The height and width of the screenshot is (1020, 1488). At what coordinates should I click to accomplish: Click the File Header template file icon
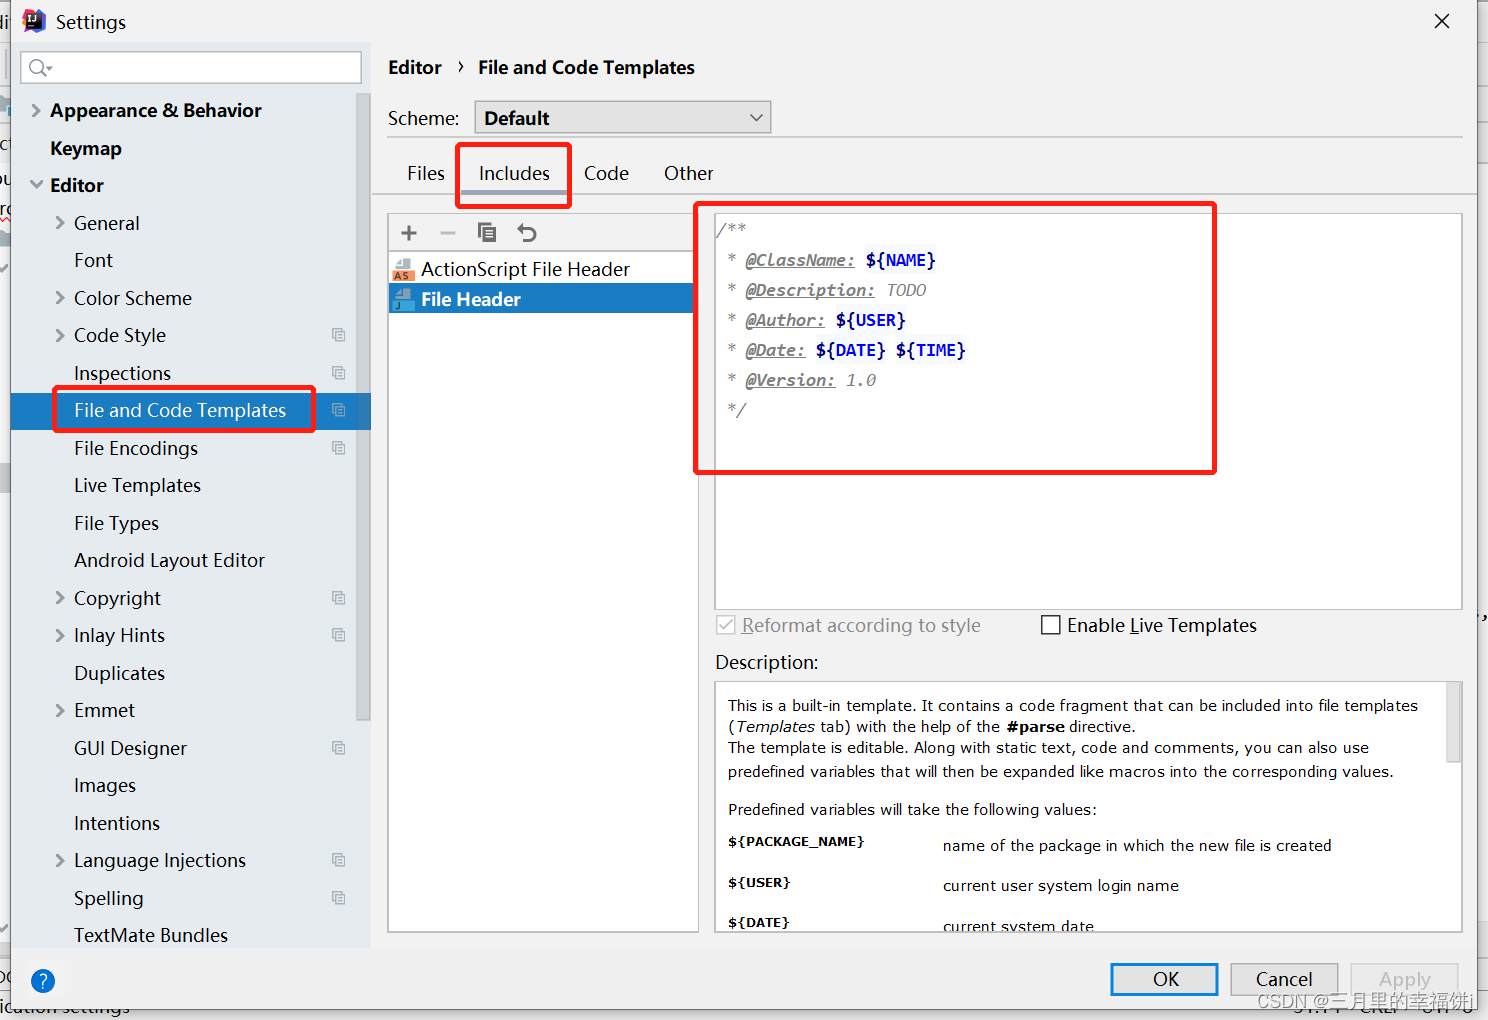tap(404, 299)
